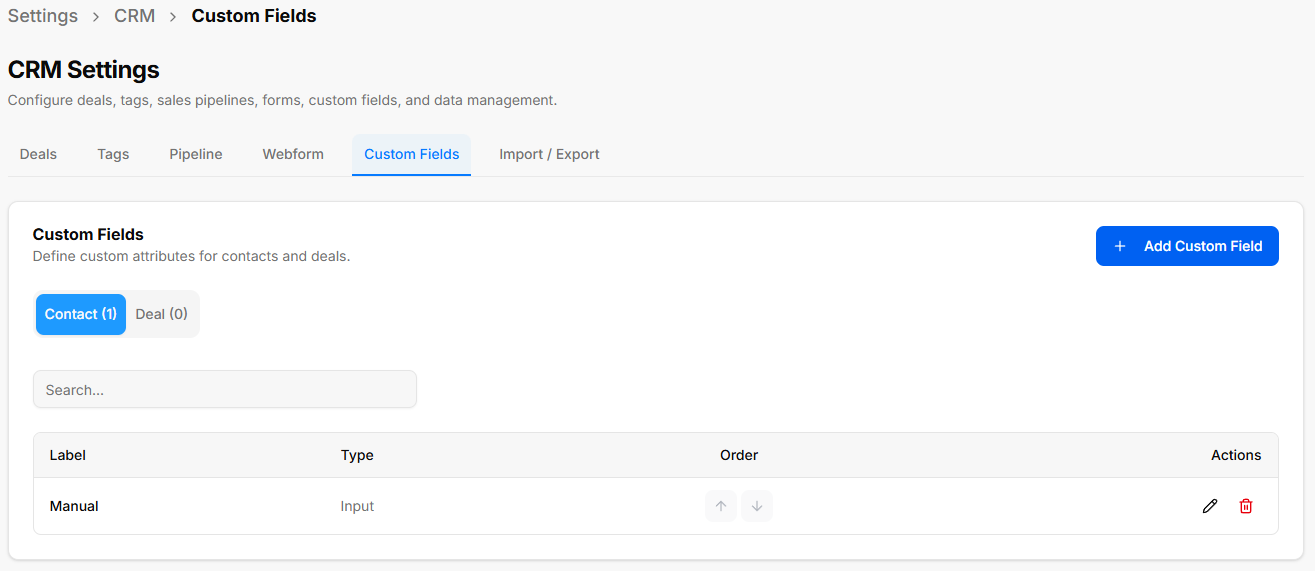Click the 'Configure deals, tags' subtitle text

282,100
